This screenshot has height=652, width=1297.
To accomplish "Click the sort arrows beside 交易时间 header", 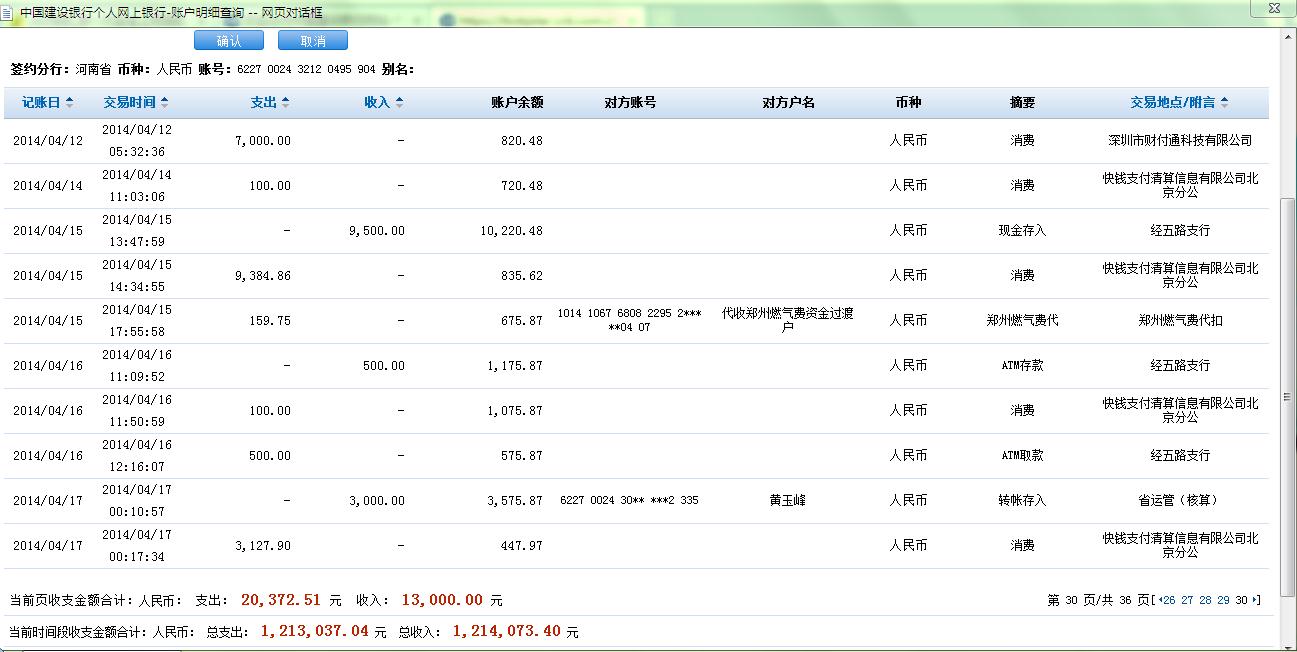I will pyautogui.click(x=165, y=103).
